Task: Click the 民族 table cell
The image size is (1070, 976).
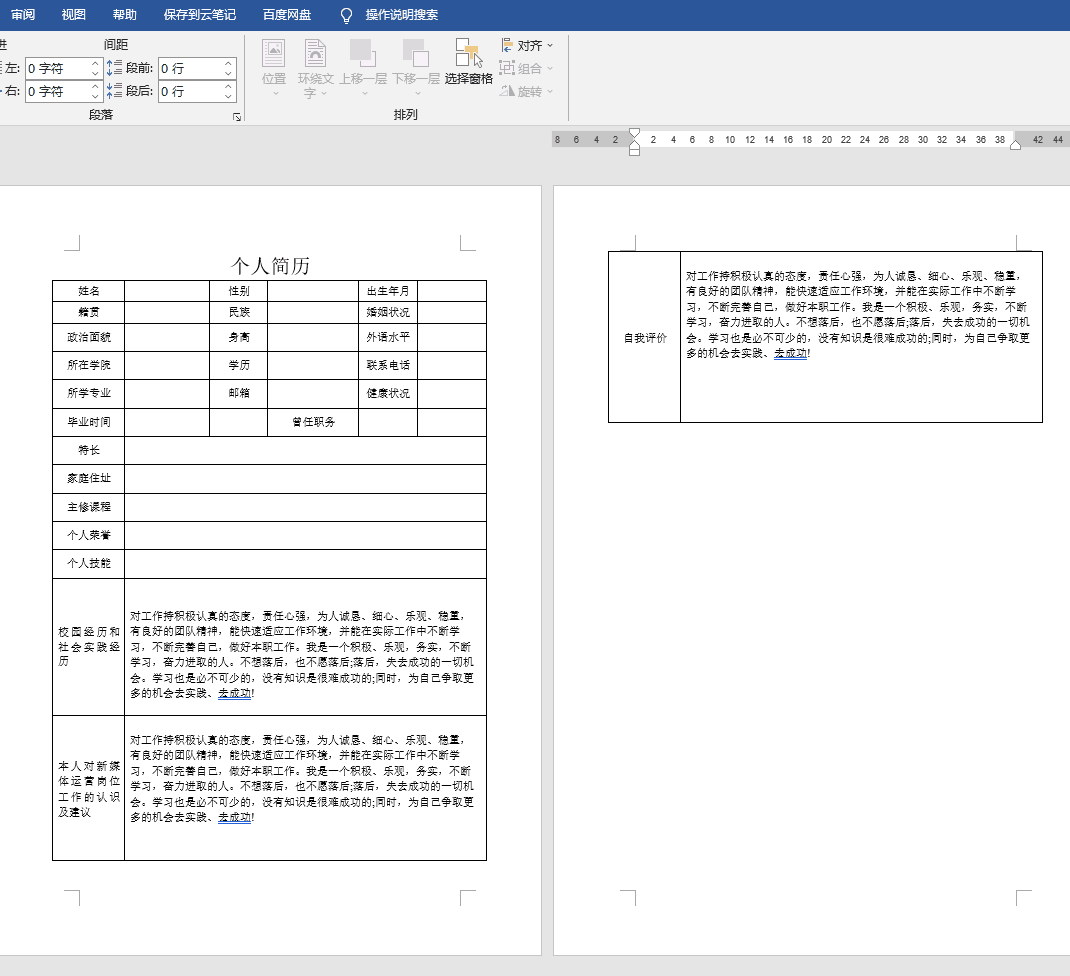Action: click(x=239, y=312)
